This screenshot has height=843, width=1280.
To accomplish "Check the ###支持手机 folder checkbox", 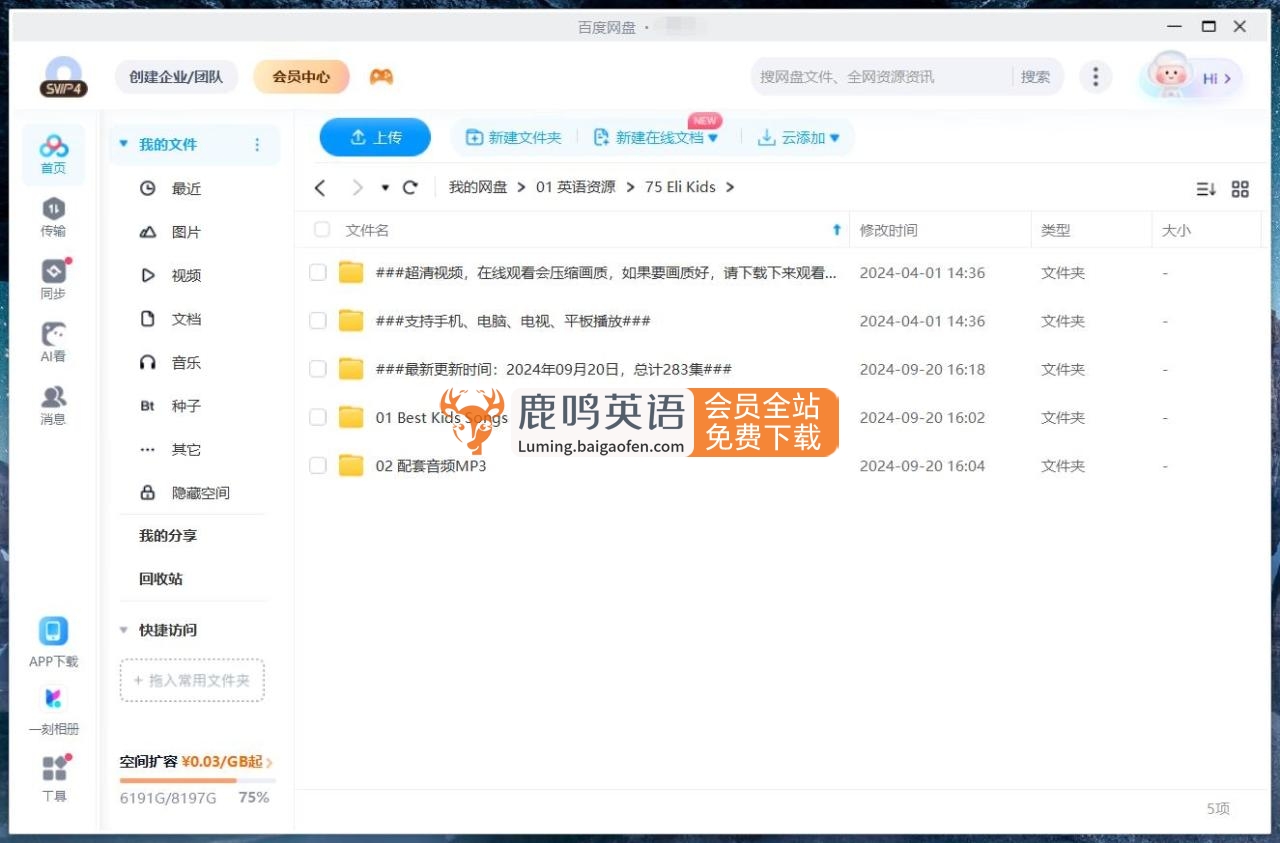I will (x=318, y=321).
